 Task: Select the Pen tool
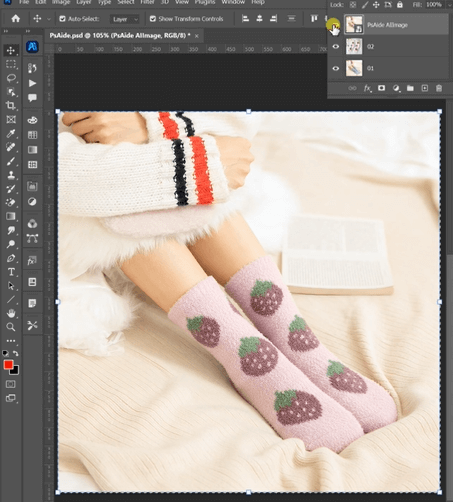tap(11, 258)
